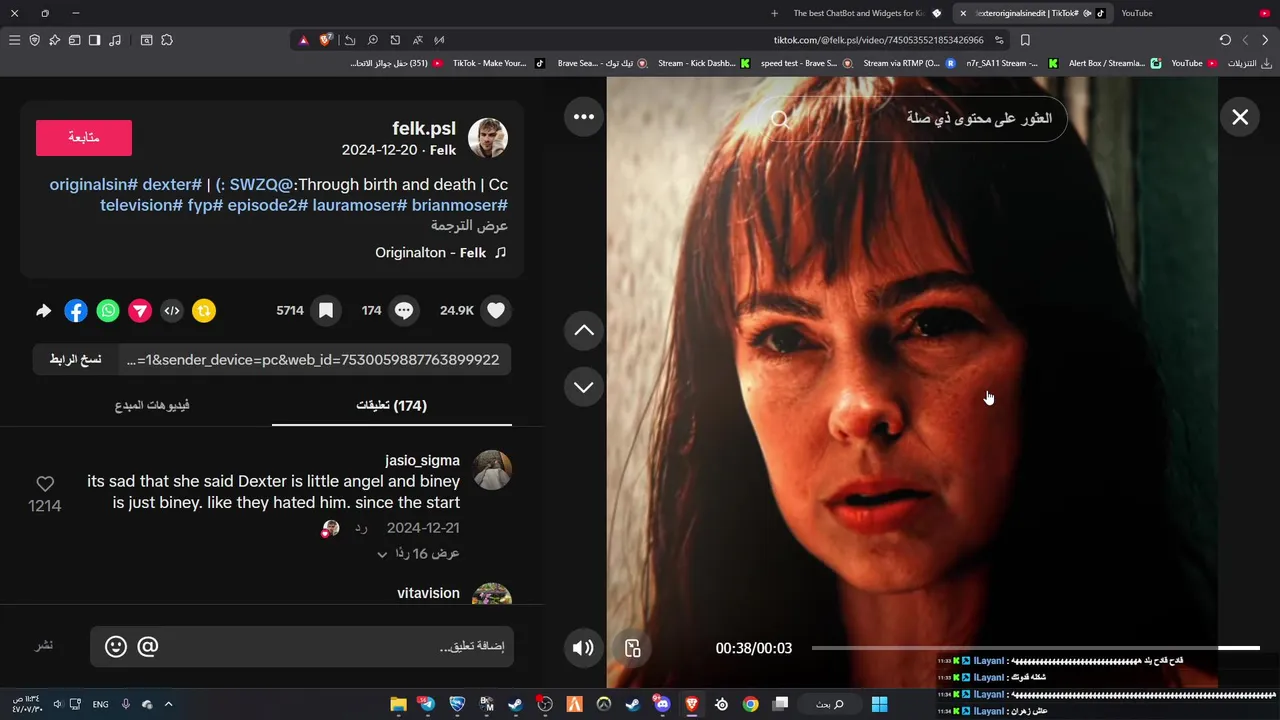The height and width of the screenshot is (720, 1280).
Task: Open felk.psl profile avatar
Action: coord(488,138)
